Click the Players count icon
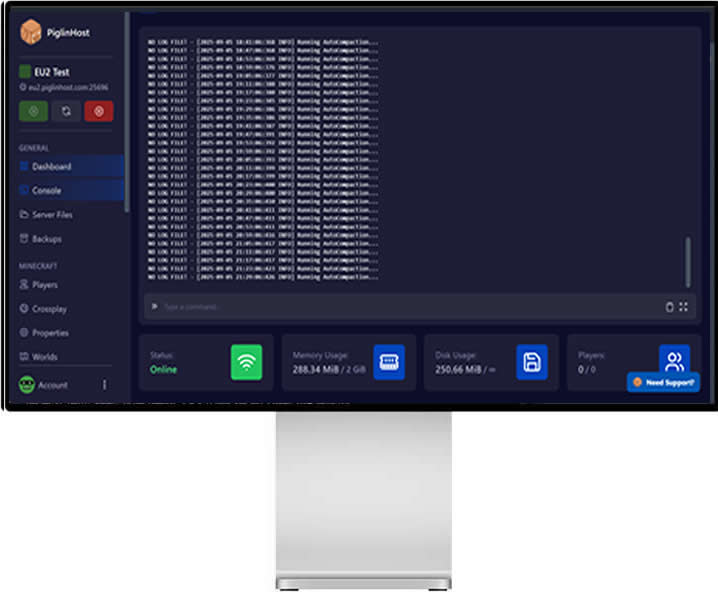718x592 pixels. click(674, 358)
